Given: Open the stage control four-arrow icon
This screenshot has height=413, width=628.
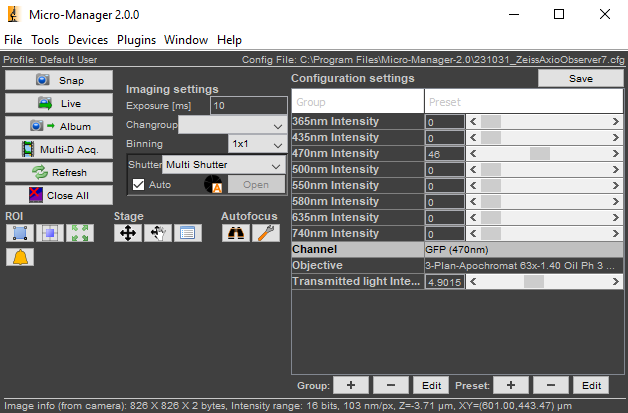Looking at the screenshot, I should 128,233.
